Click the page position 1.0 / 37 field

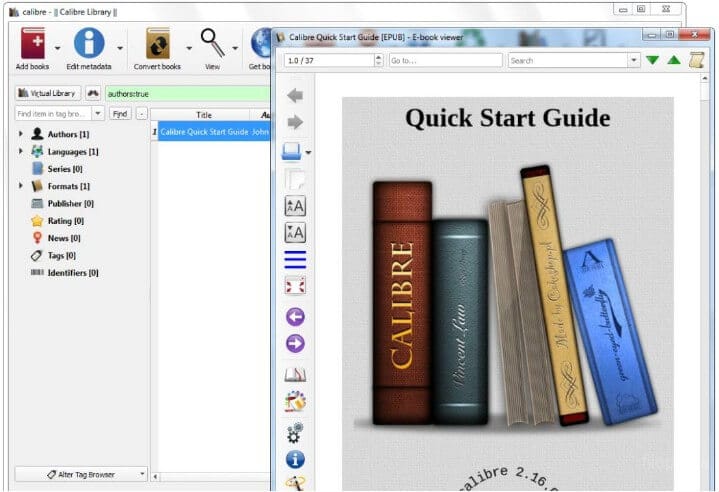click(329, 61)
